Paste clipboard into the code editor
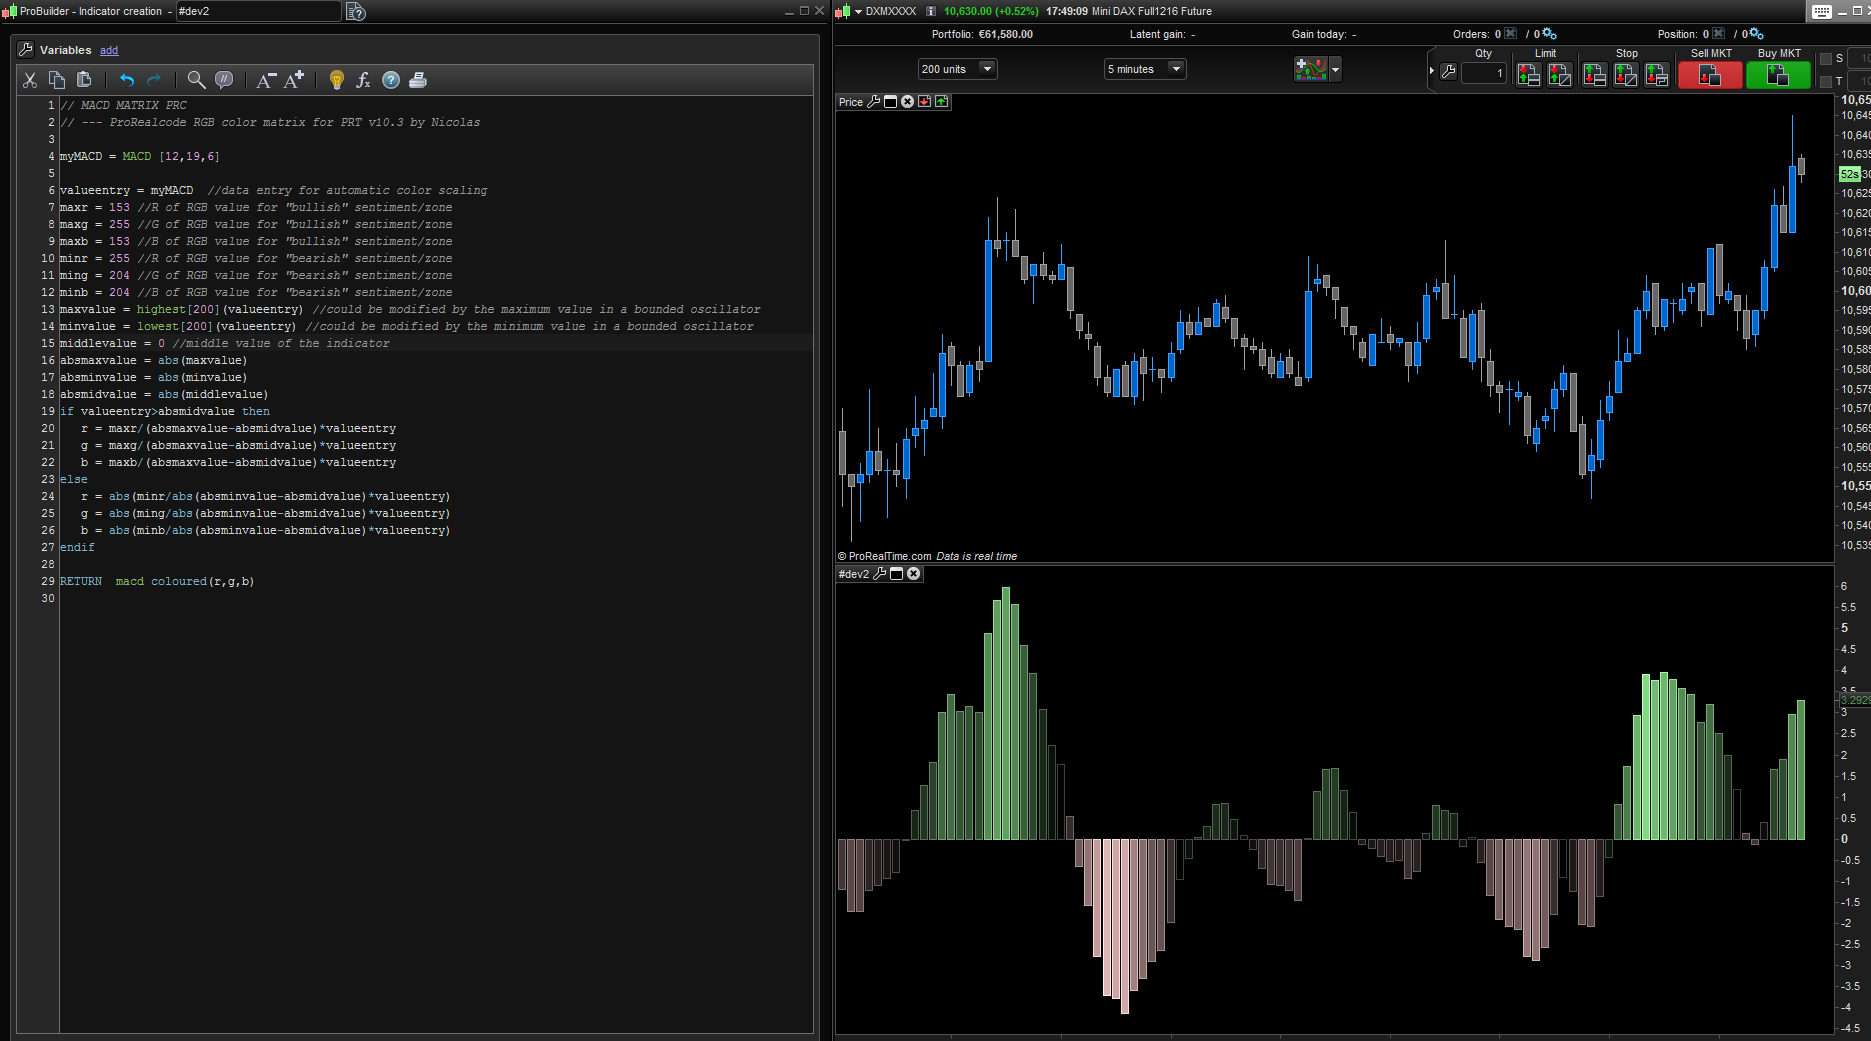The image size is (1871, 1041). coord(84,80)
